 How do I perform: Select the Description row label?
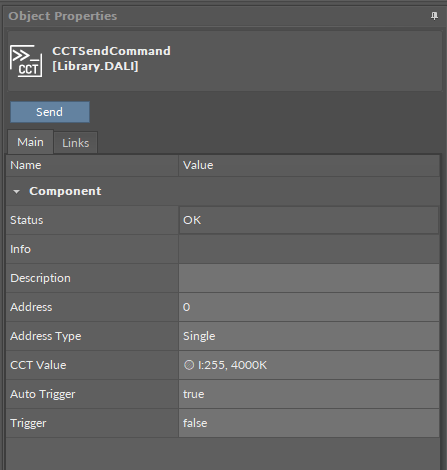click(40, 278)
